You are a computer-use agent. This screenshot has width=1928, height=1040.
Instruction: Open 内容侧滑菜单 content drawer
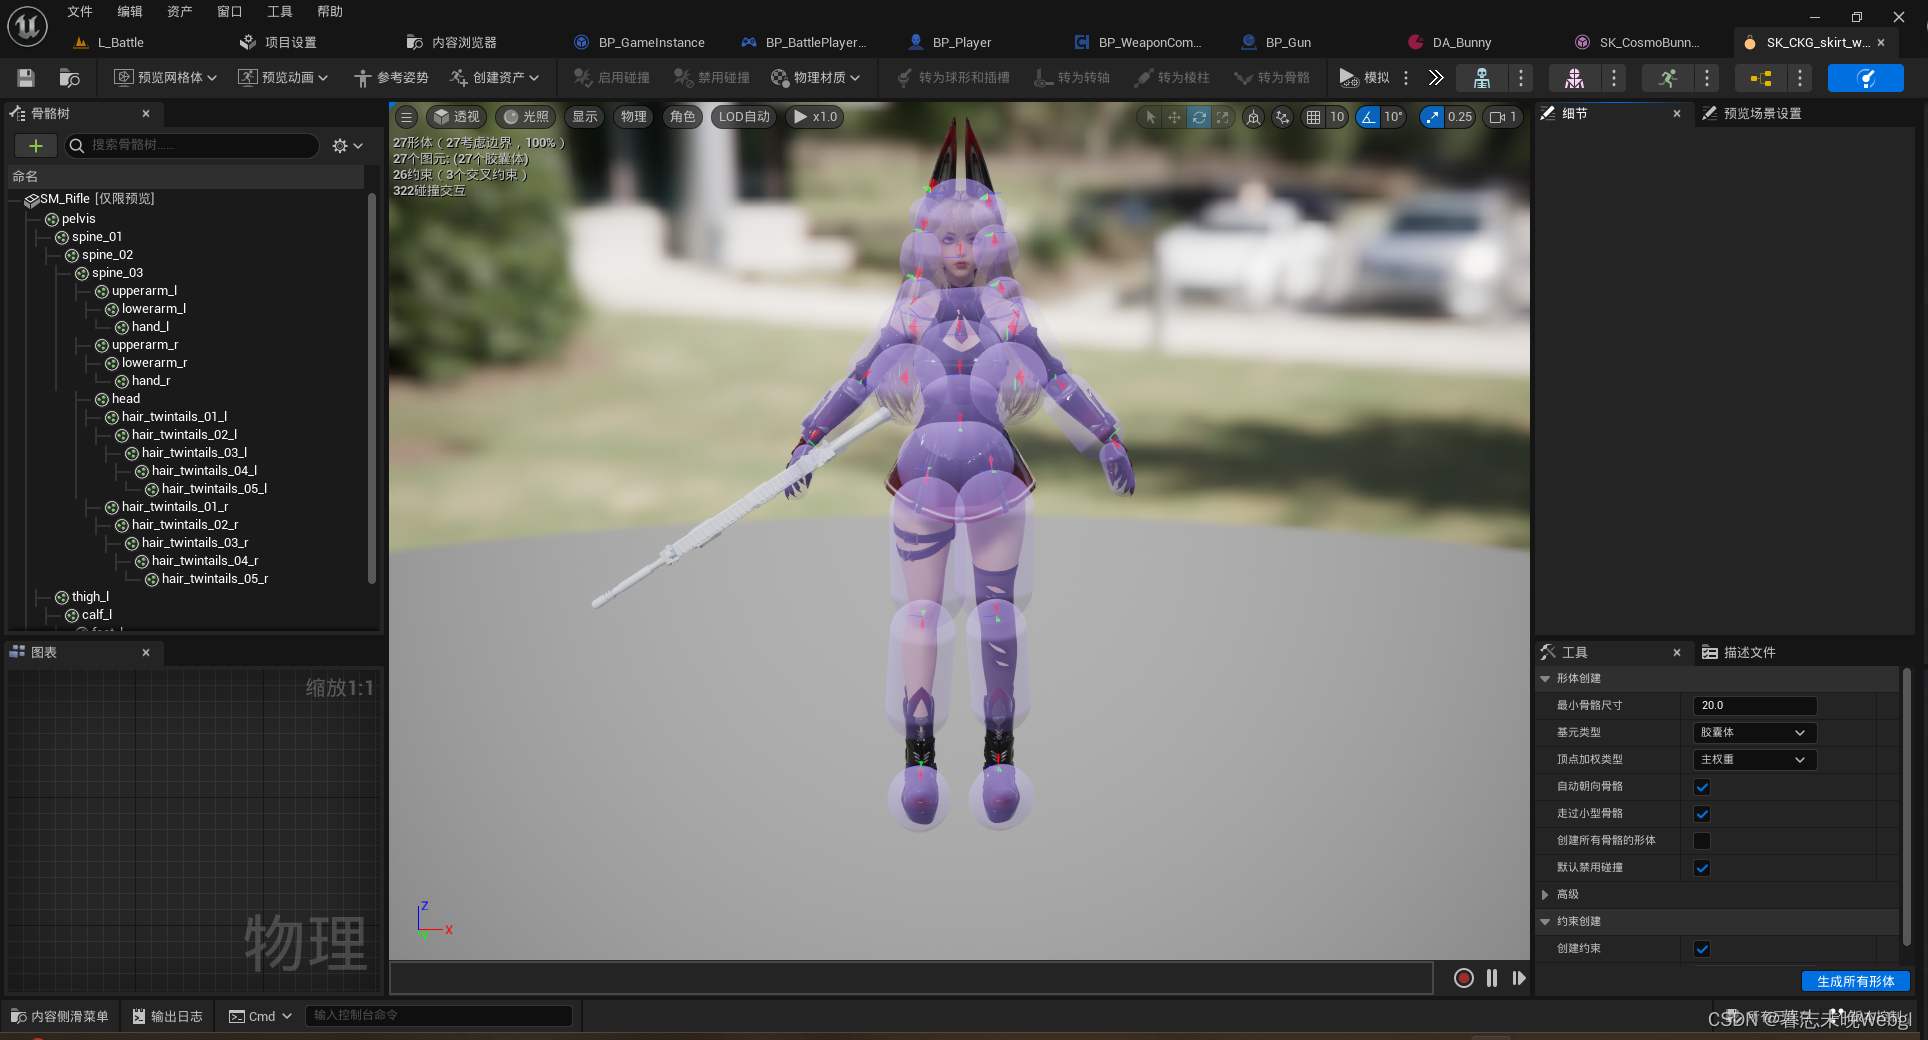pos(60,1017)
